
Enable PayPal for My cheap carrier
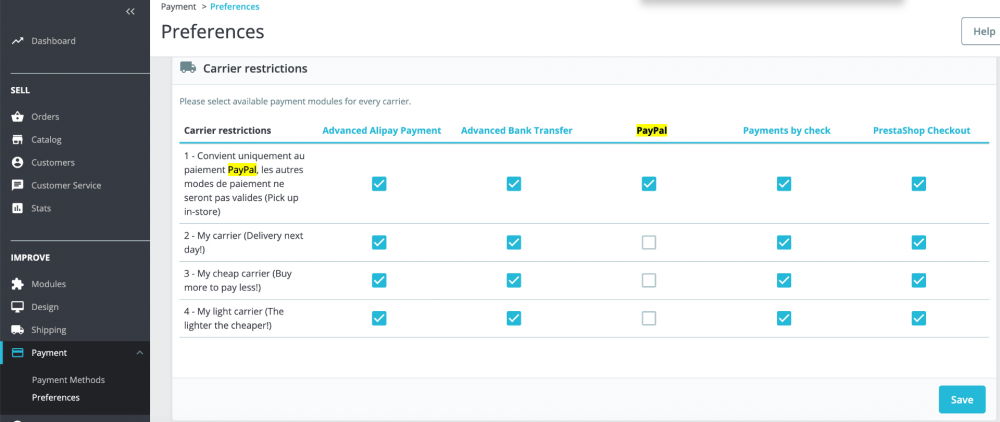(x=649, y=280)
